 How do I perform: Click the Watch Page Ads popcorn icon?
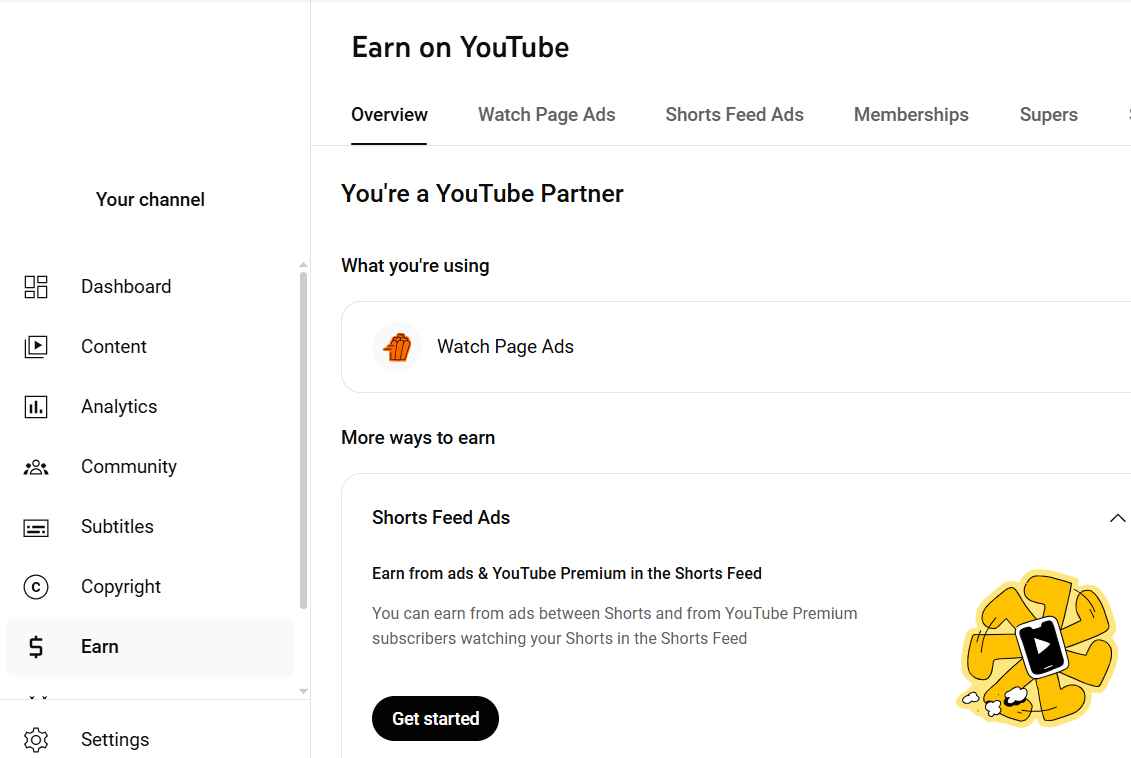397,347
